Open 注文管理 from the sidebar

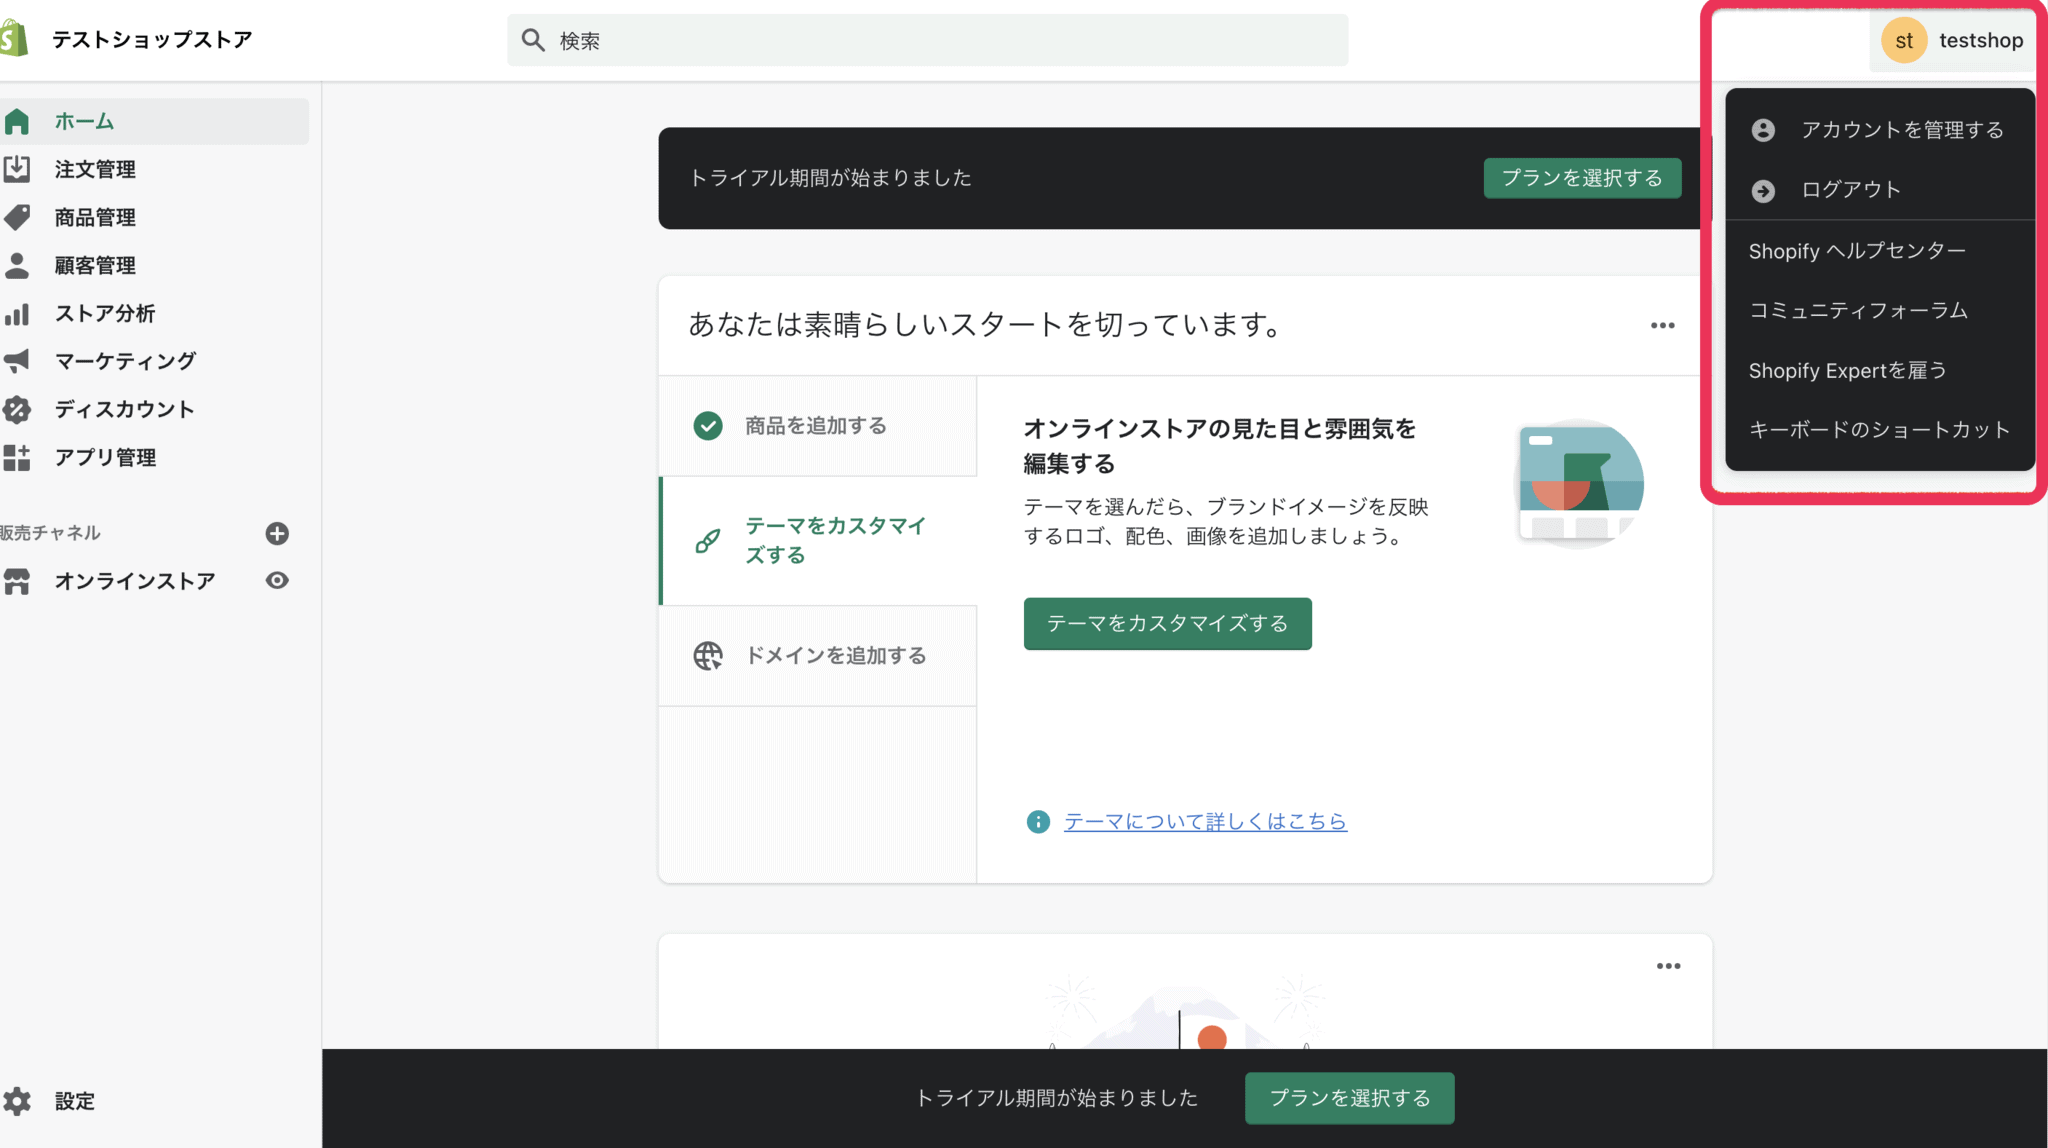pyautogui.click(x=95, y=169)
